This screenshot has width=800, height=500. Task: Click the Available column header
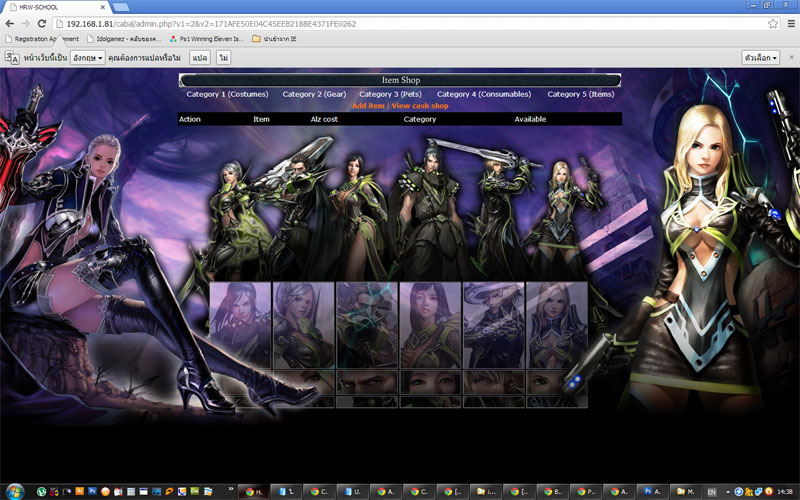530,119
